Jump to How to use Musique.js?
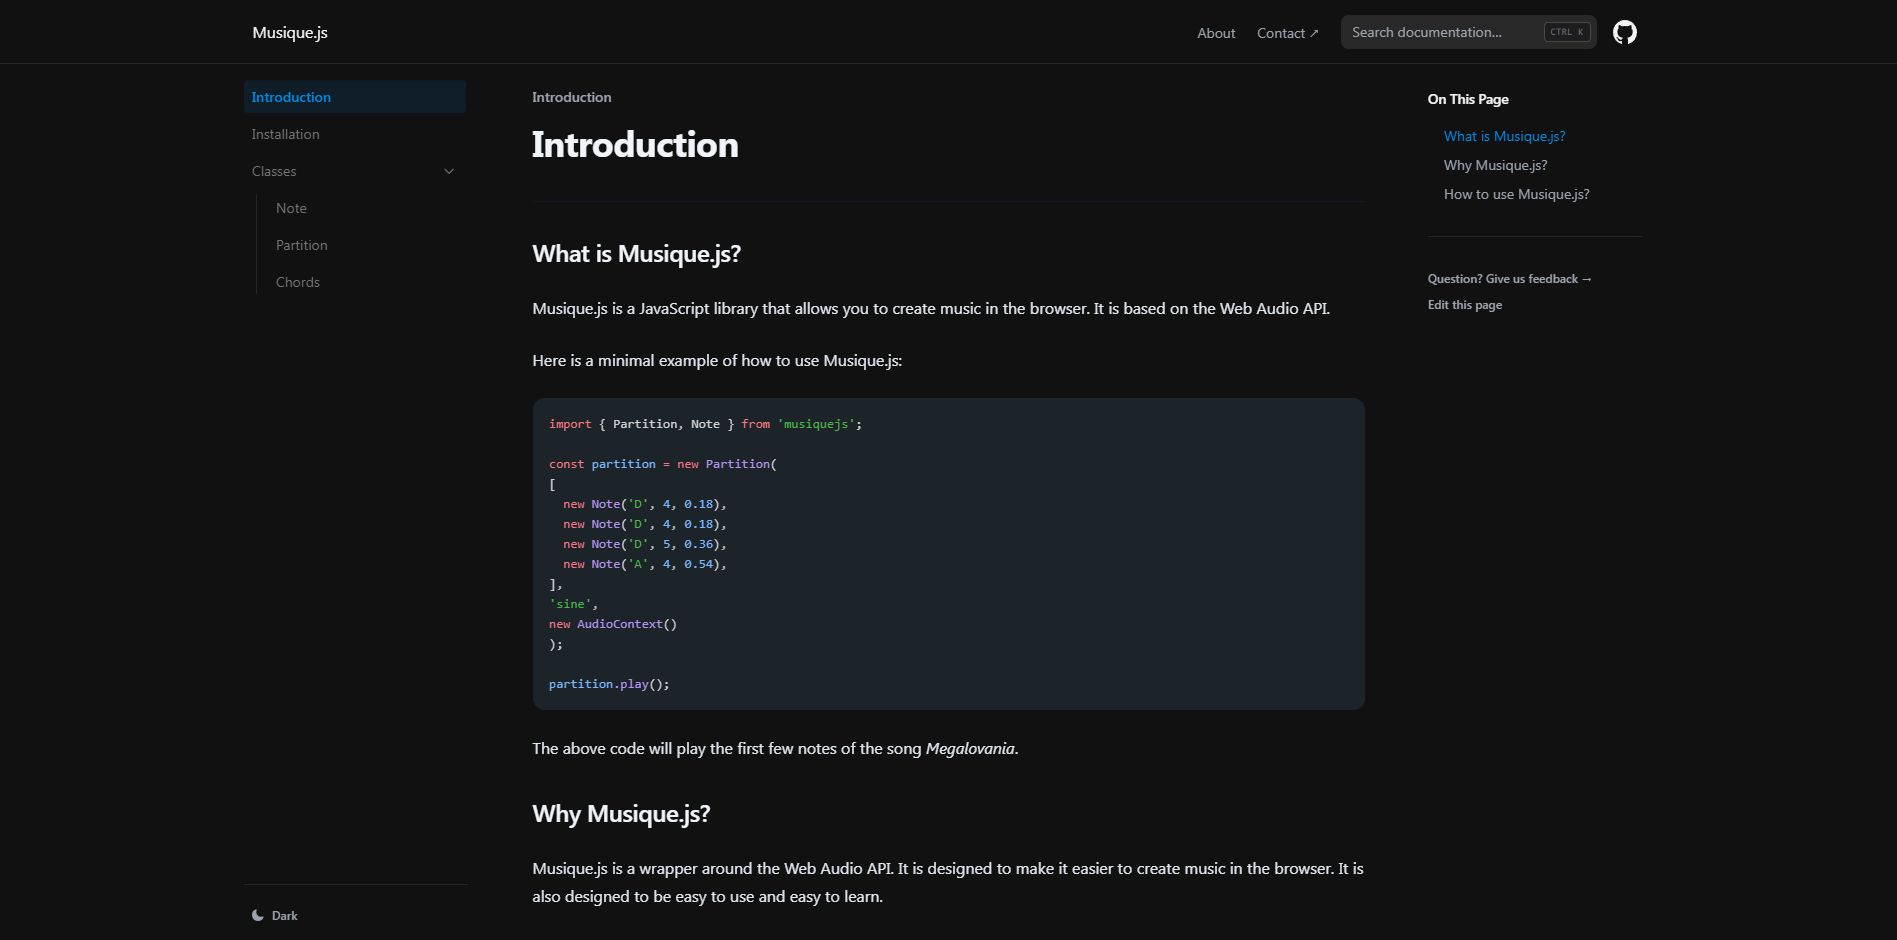 click(x=1516, y=194)
